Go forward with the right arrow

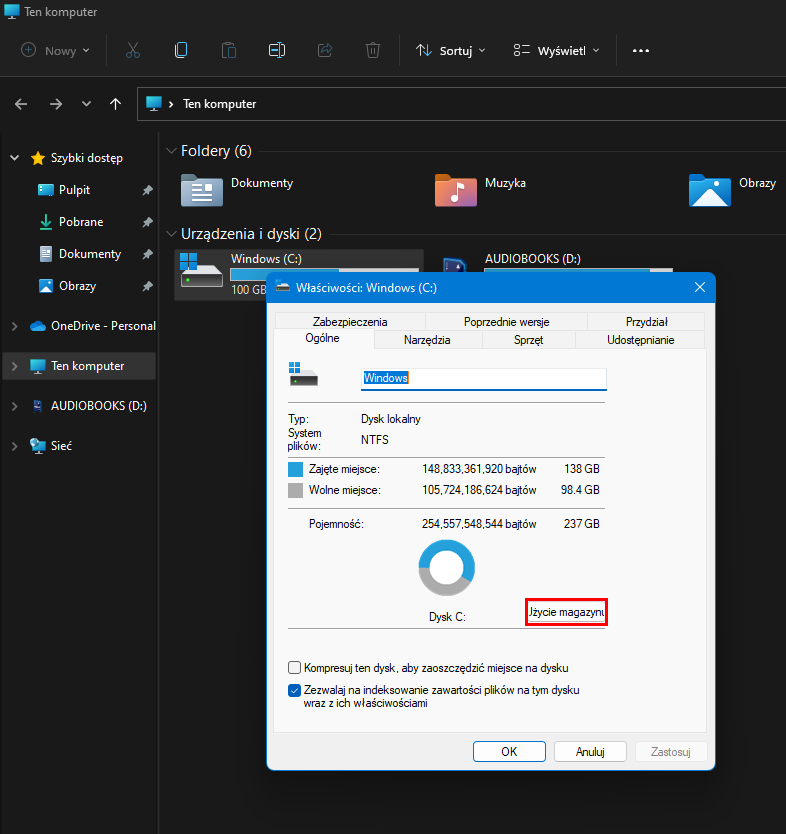[x=55, y=104]
